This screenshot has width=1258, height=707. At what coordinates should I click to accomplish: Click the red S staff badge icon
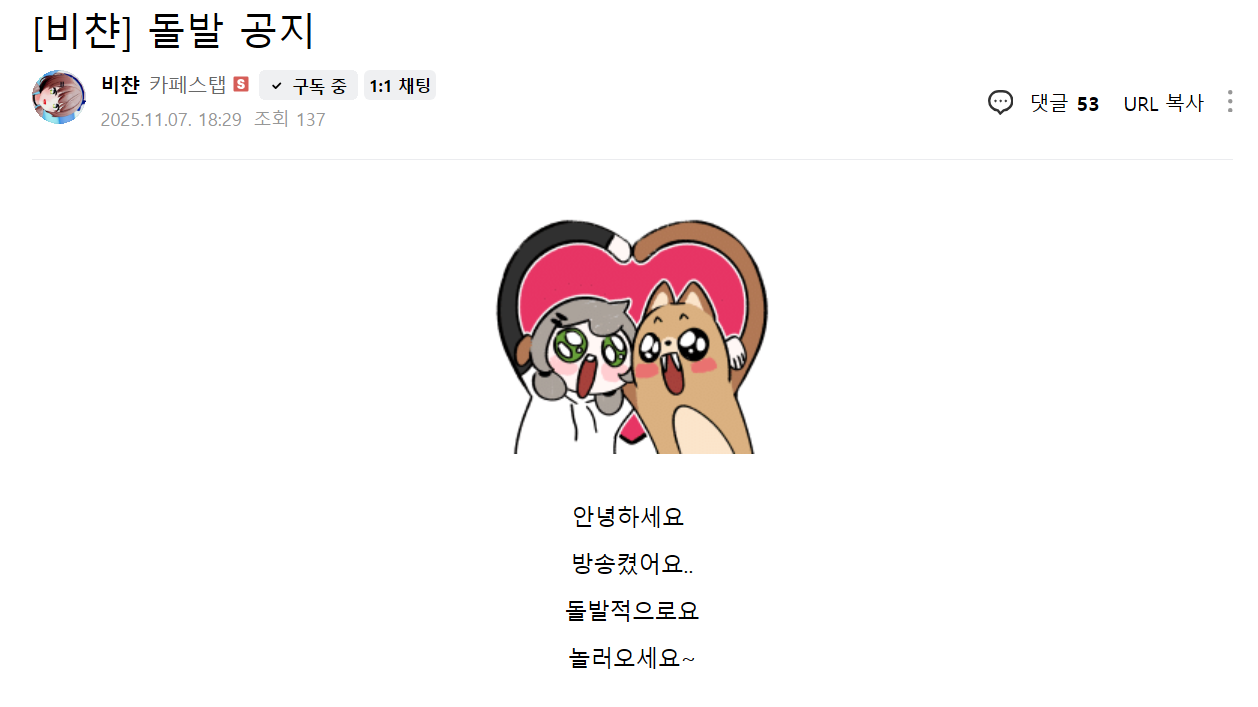(240, 85)
